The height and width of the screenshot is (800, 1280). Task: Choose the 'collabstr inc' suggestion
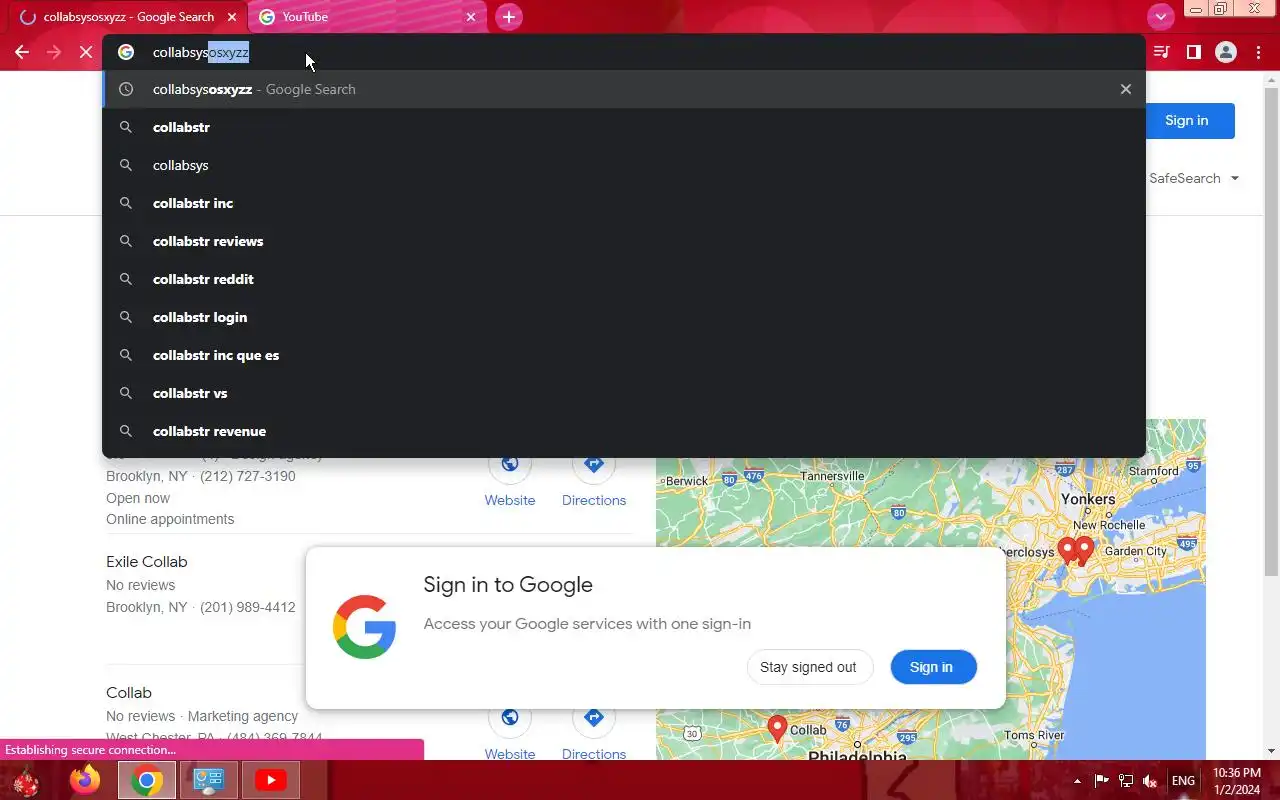pos(624,203)
